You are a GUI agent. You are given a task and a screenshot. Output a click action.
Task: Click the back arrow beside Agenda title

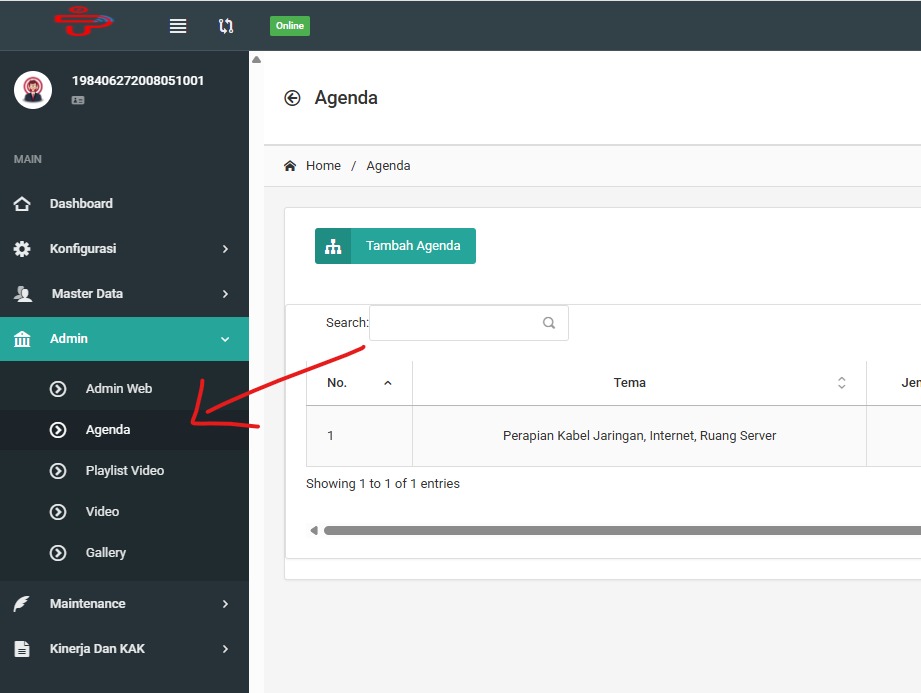coord(292,98)
